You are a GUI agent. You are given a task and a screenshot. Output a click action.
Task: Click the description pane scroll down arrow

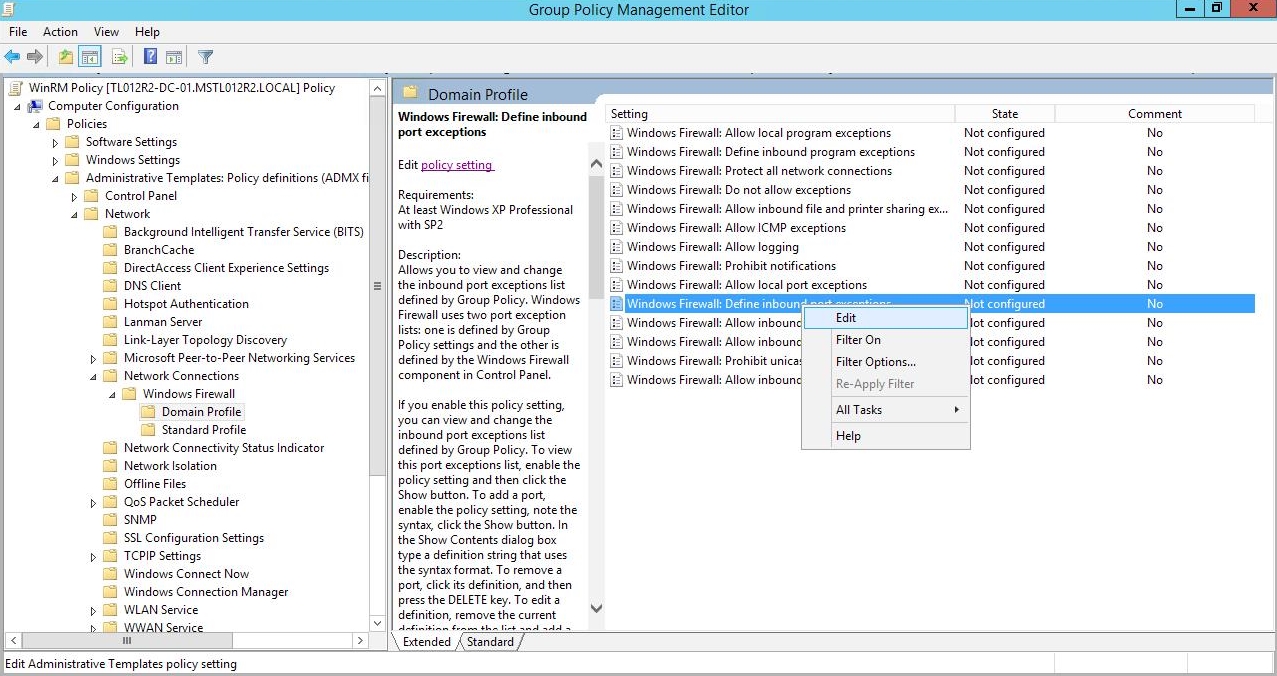pos(596,608)
